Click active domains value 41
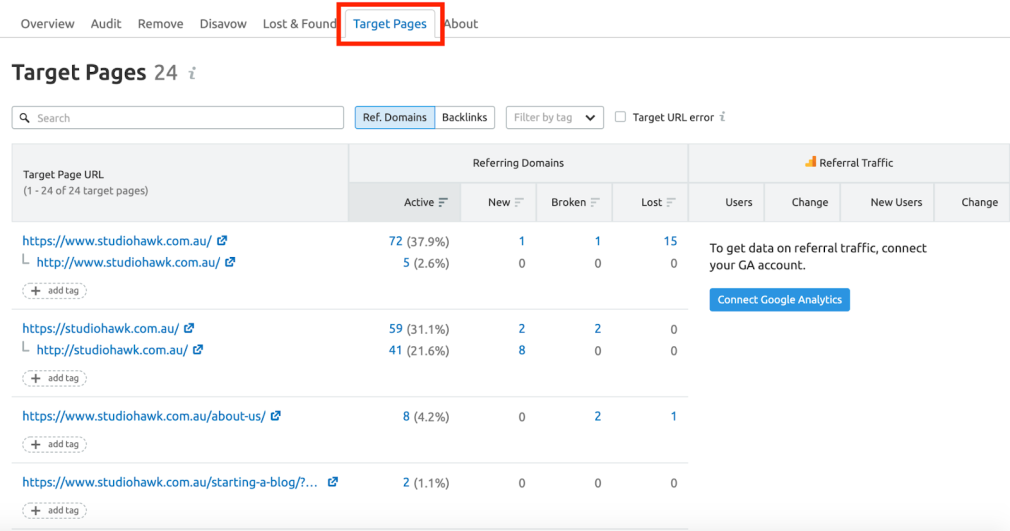 [x=395, y=351]
